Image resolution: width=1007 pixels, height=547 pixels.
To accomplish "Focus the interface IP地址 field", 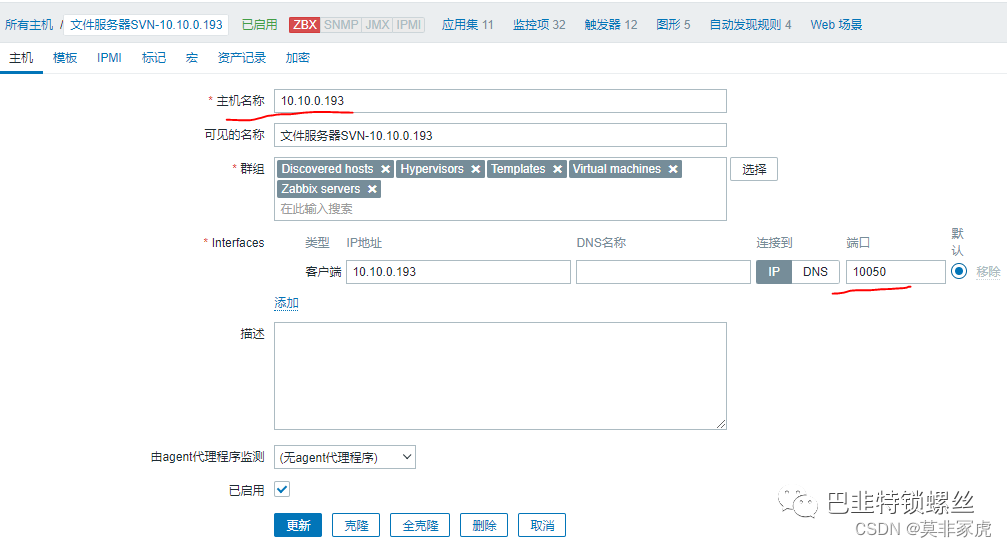I will click(x=458, y=272).
